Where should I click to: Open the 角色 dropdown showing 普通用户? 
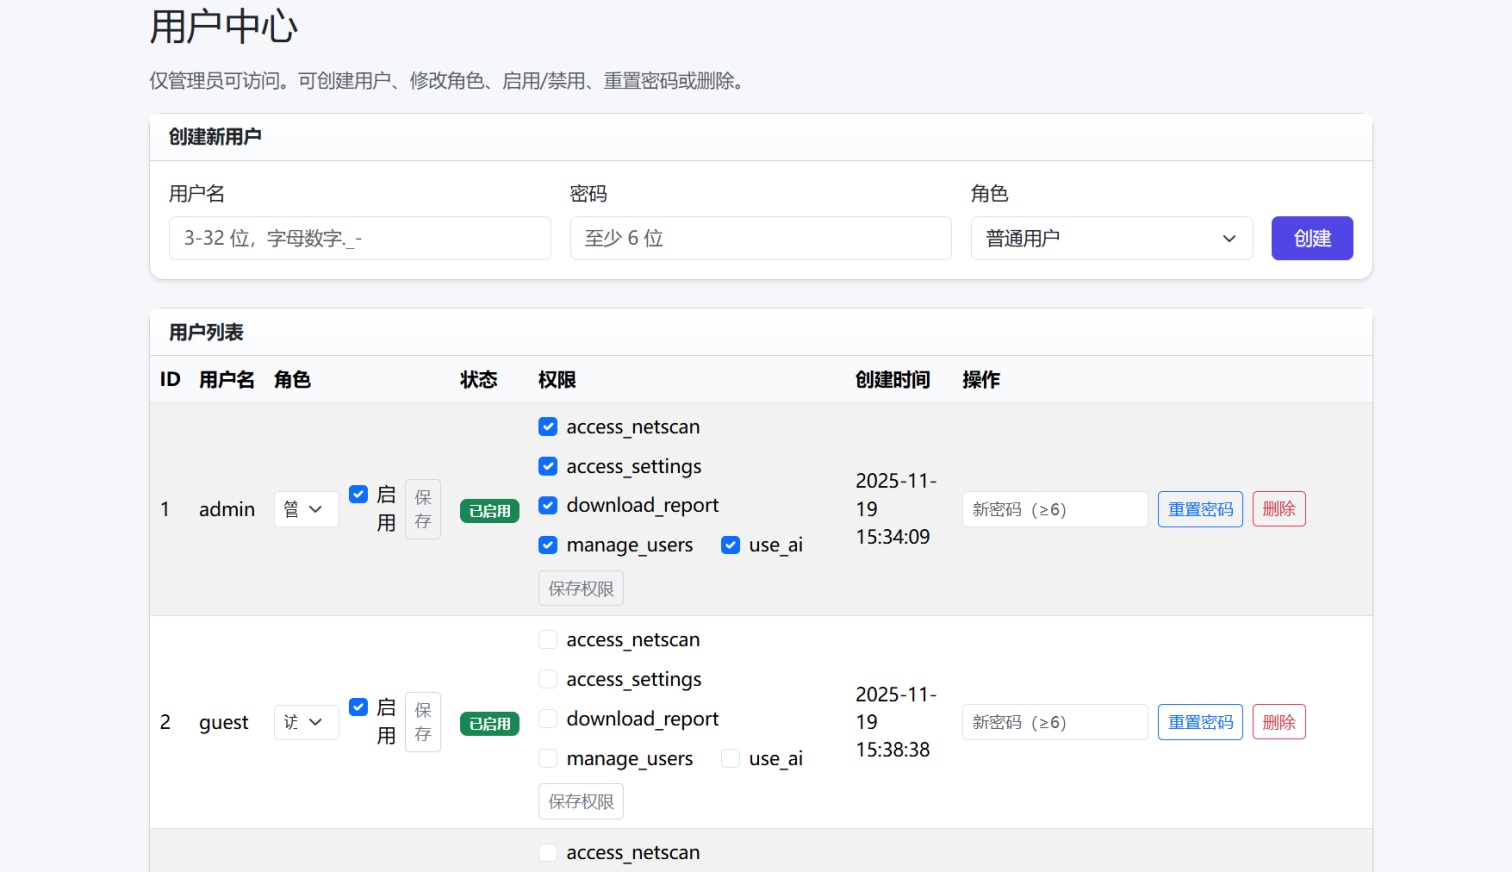click(x=1111, y=238)
